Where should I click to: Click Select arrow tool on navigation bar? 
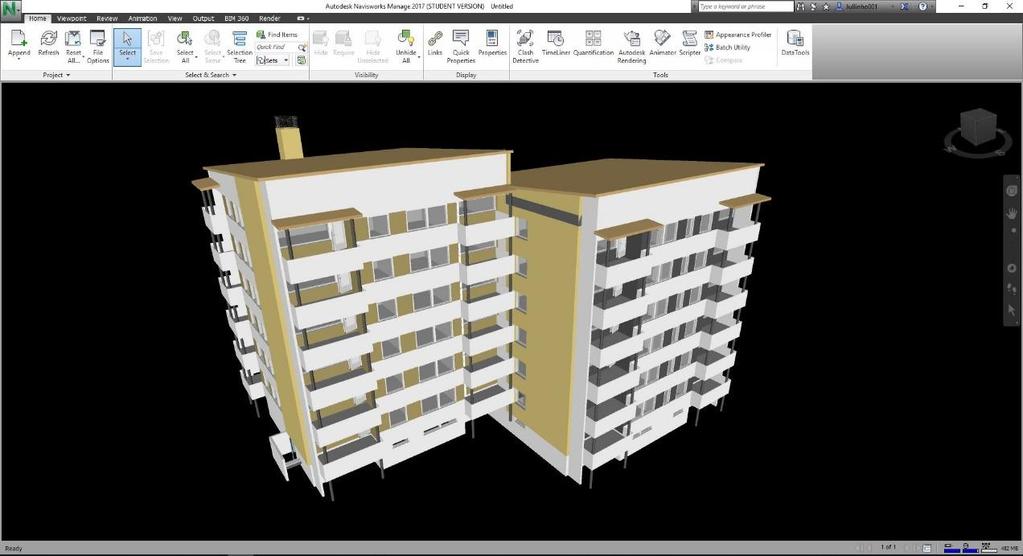coord(1012,310)
